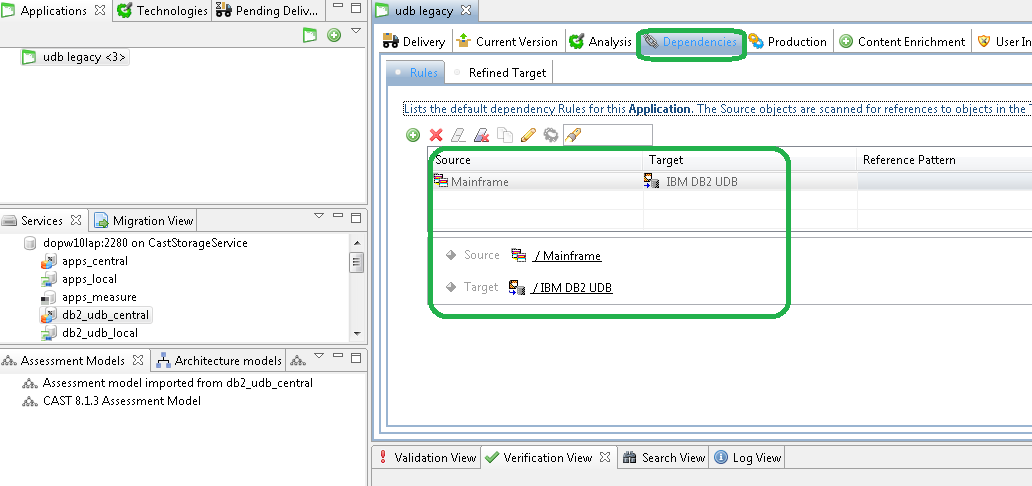Screen dimensions: 1032x486
Task: Open the Services panel view menu arrow
Action: 319,215
